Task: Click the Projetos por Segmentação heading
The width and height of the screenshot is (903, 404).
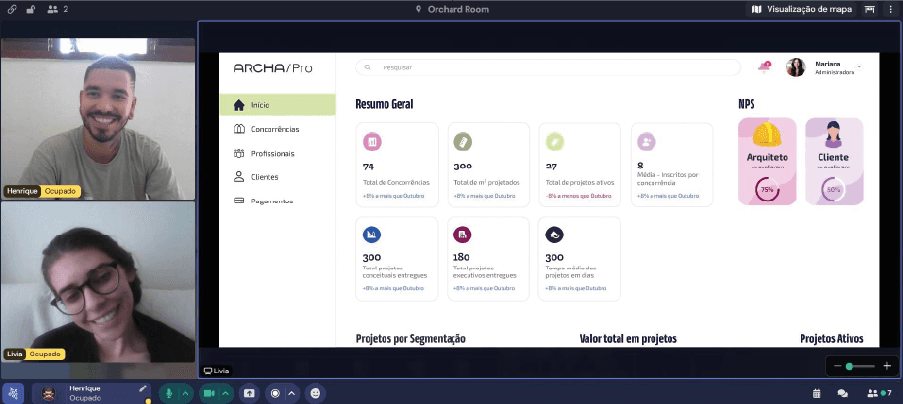Action: pyautogui.click(x=411, y=338)
